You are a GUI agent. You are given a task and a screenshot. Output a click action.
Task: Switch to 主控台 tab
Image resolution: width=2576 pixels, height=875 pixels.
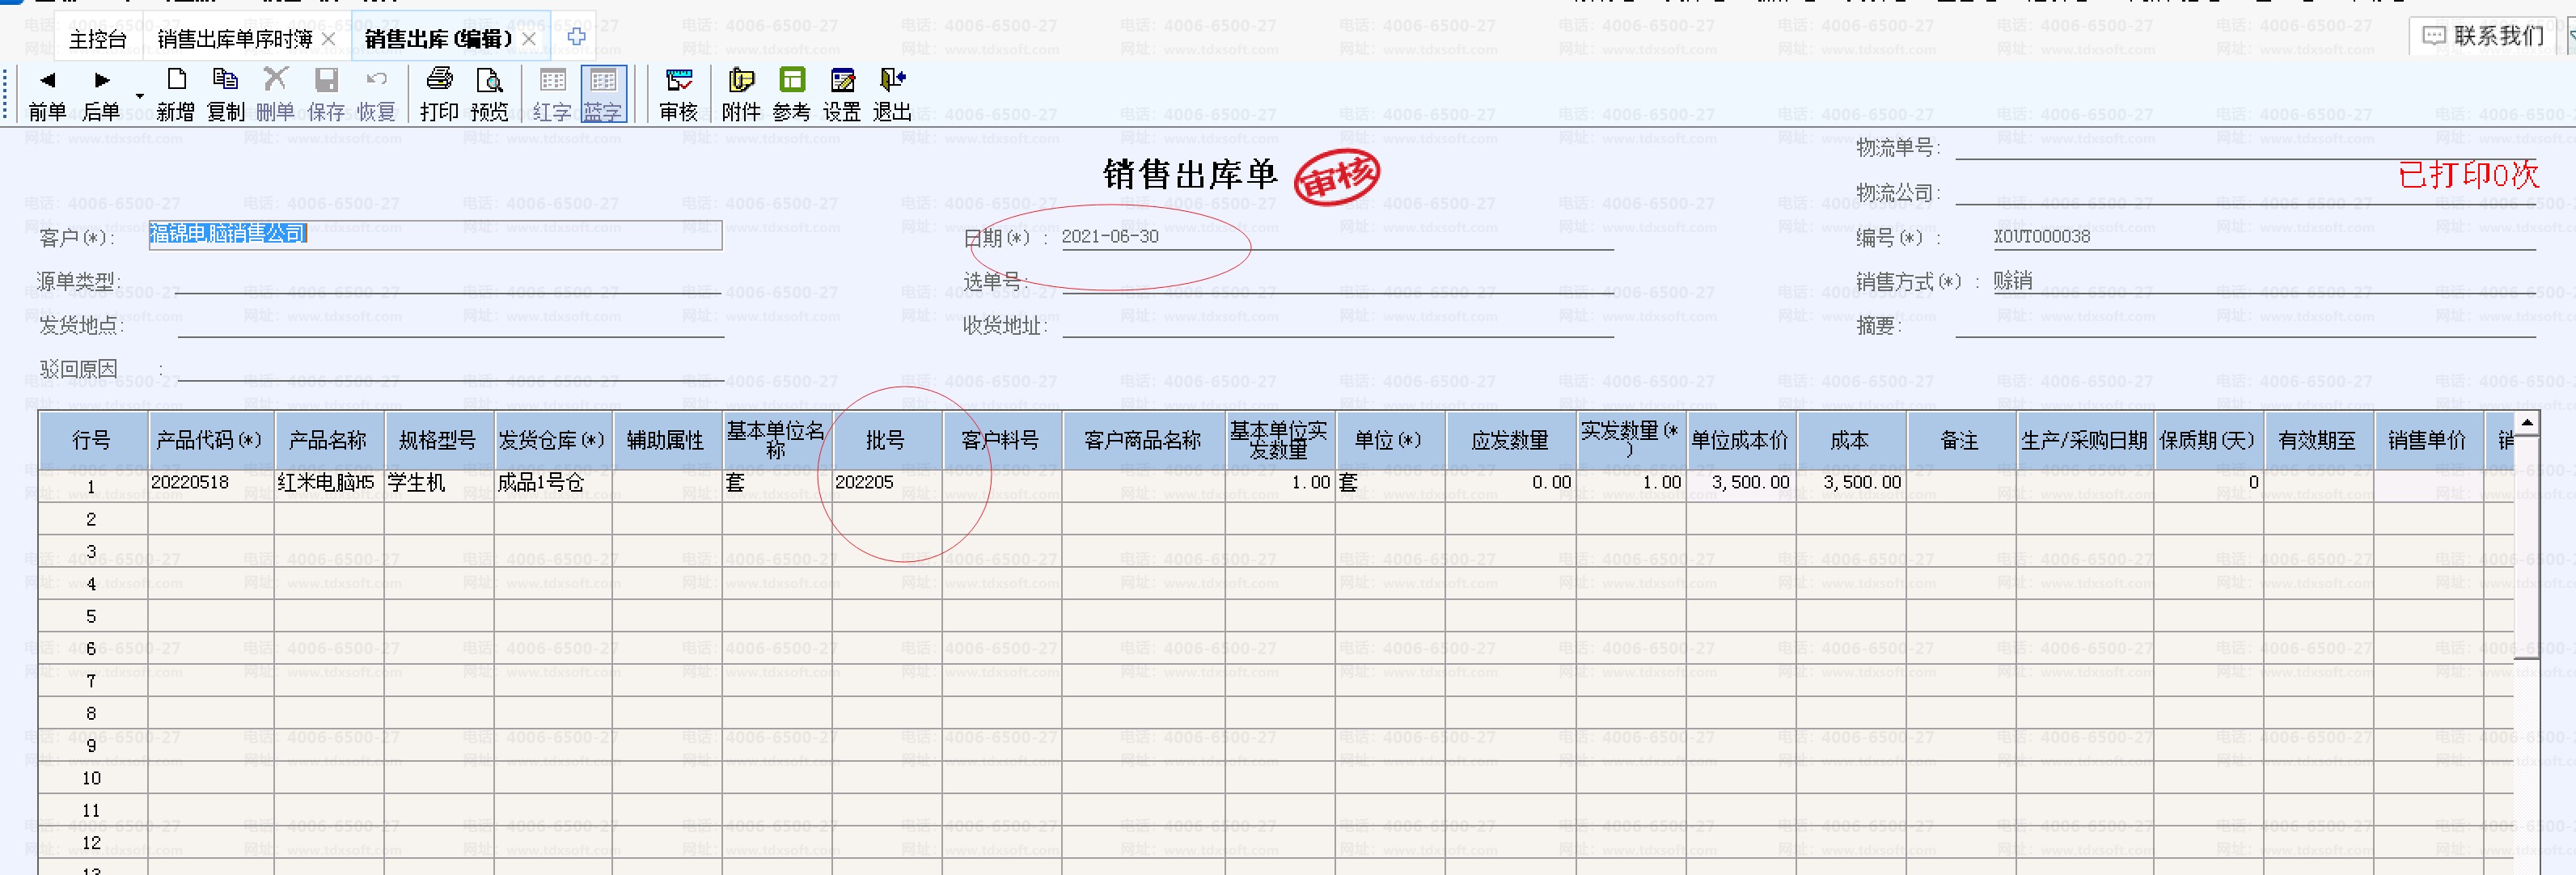(97, 39)
